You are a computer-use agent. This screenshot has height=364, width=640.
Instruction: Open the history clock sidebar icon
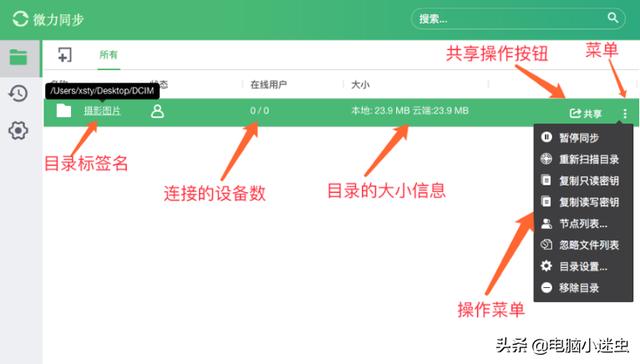pyautogui.click(x=18, y=93)
